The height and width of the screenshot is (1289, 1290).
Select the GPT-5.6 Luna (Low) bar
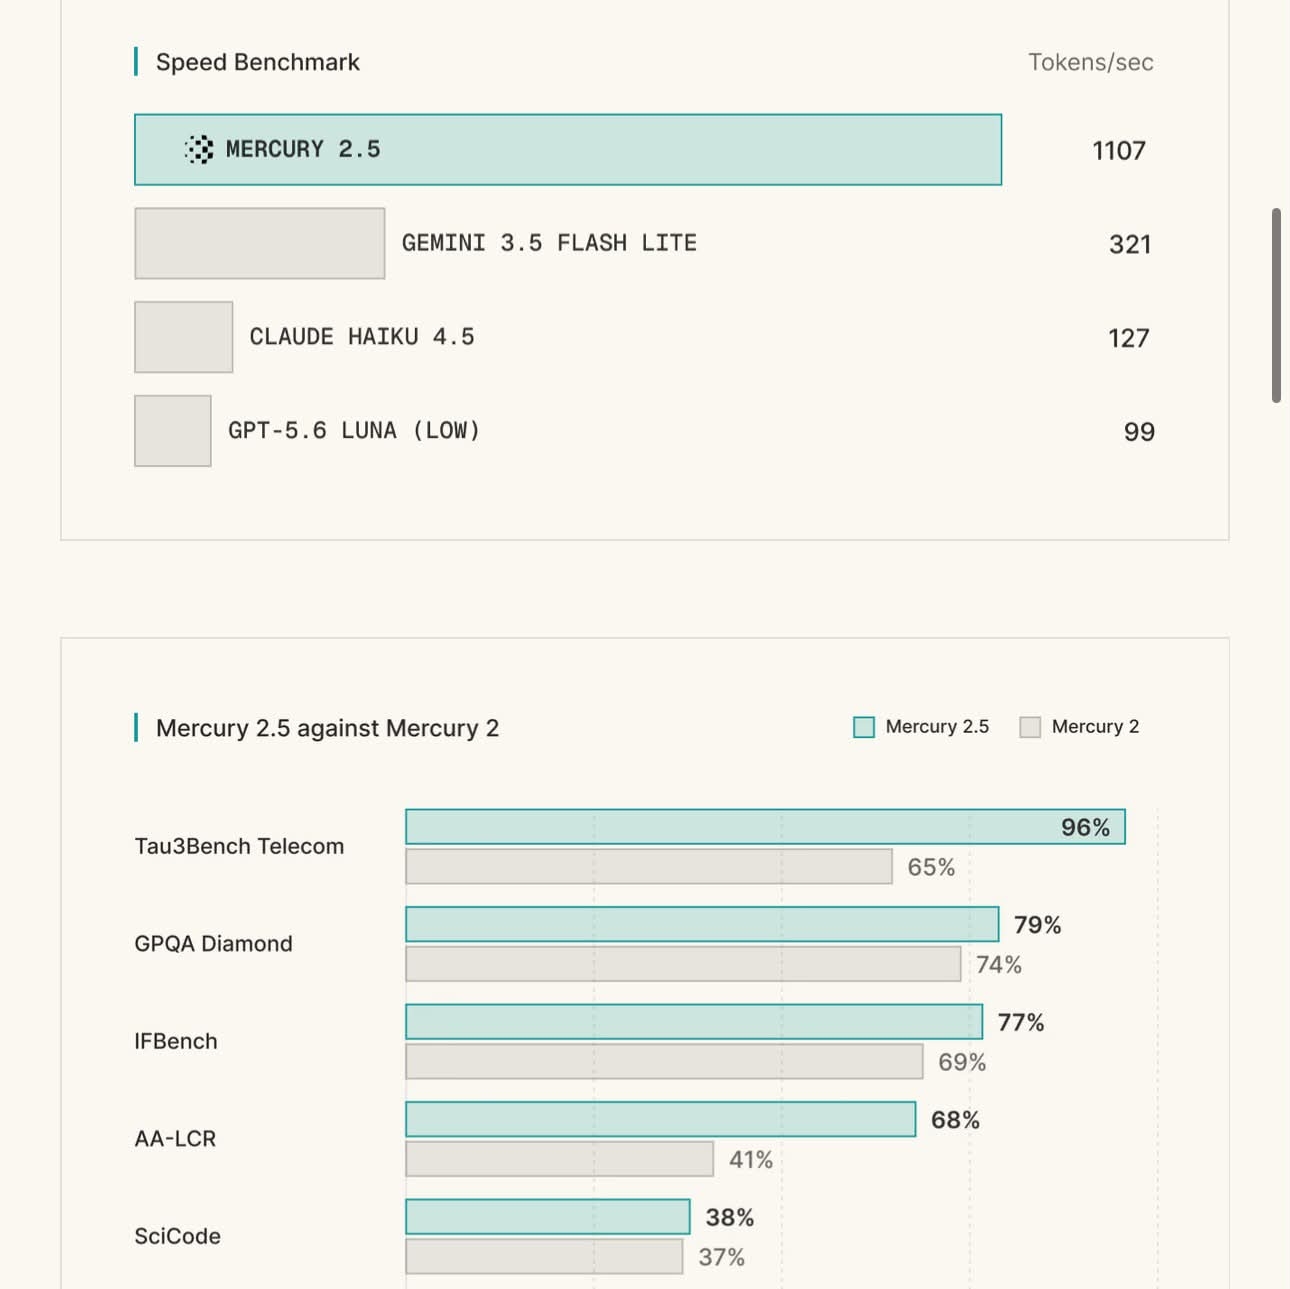(173, 431)
